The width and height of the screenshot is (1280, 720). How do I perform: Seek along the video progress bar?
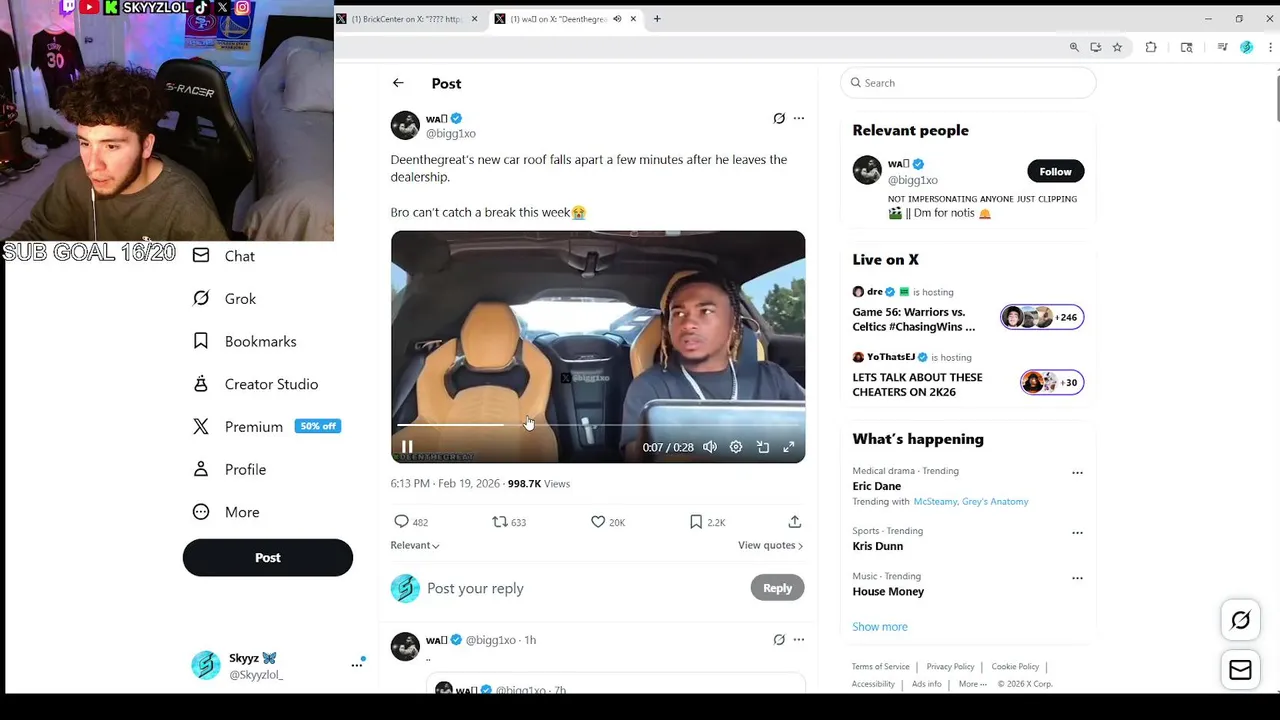point(597,425)
